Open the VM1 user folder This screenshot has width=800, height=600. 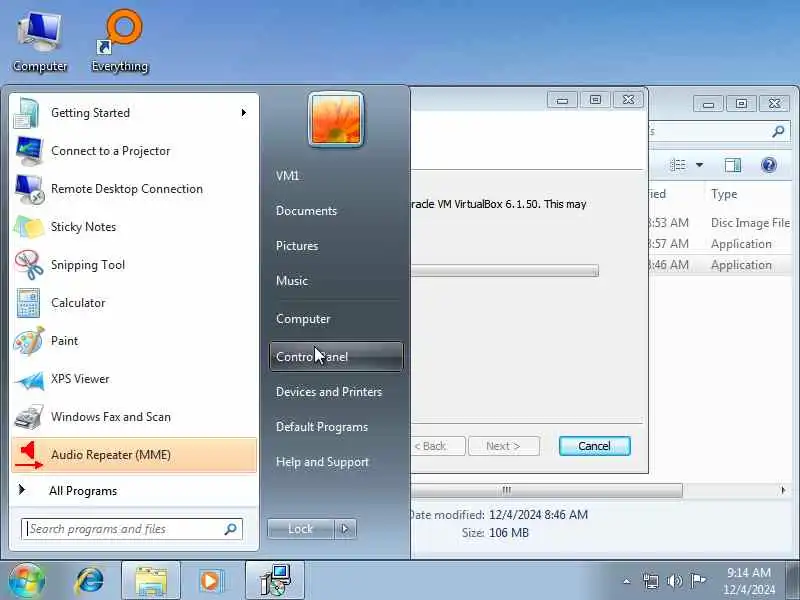tap(287, 176)
